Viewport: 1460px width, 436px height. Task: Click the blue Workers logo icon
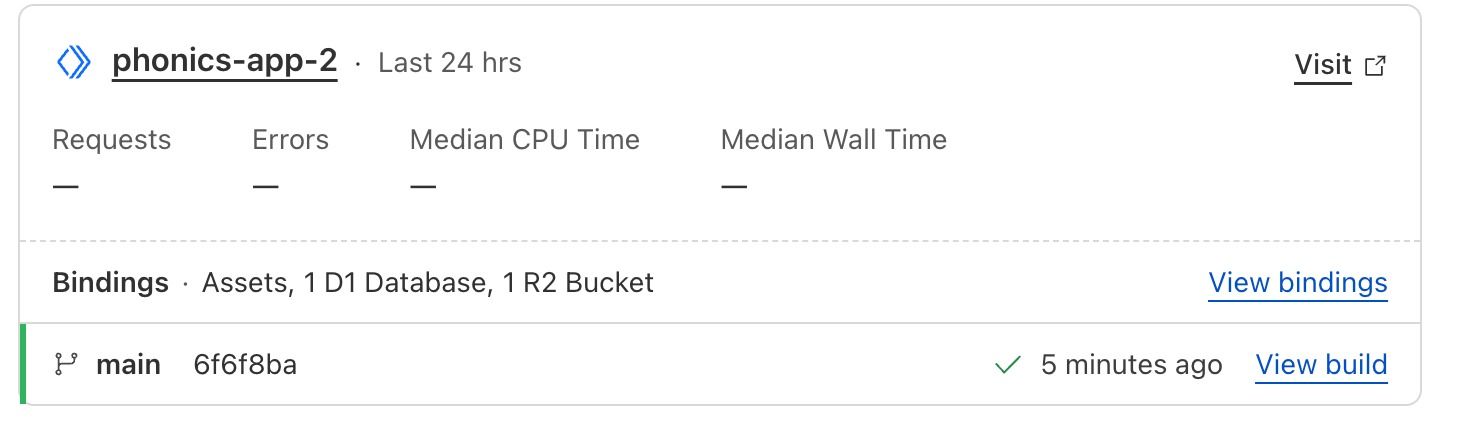coord(74,63)
